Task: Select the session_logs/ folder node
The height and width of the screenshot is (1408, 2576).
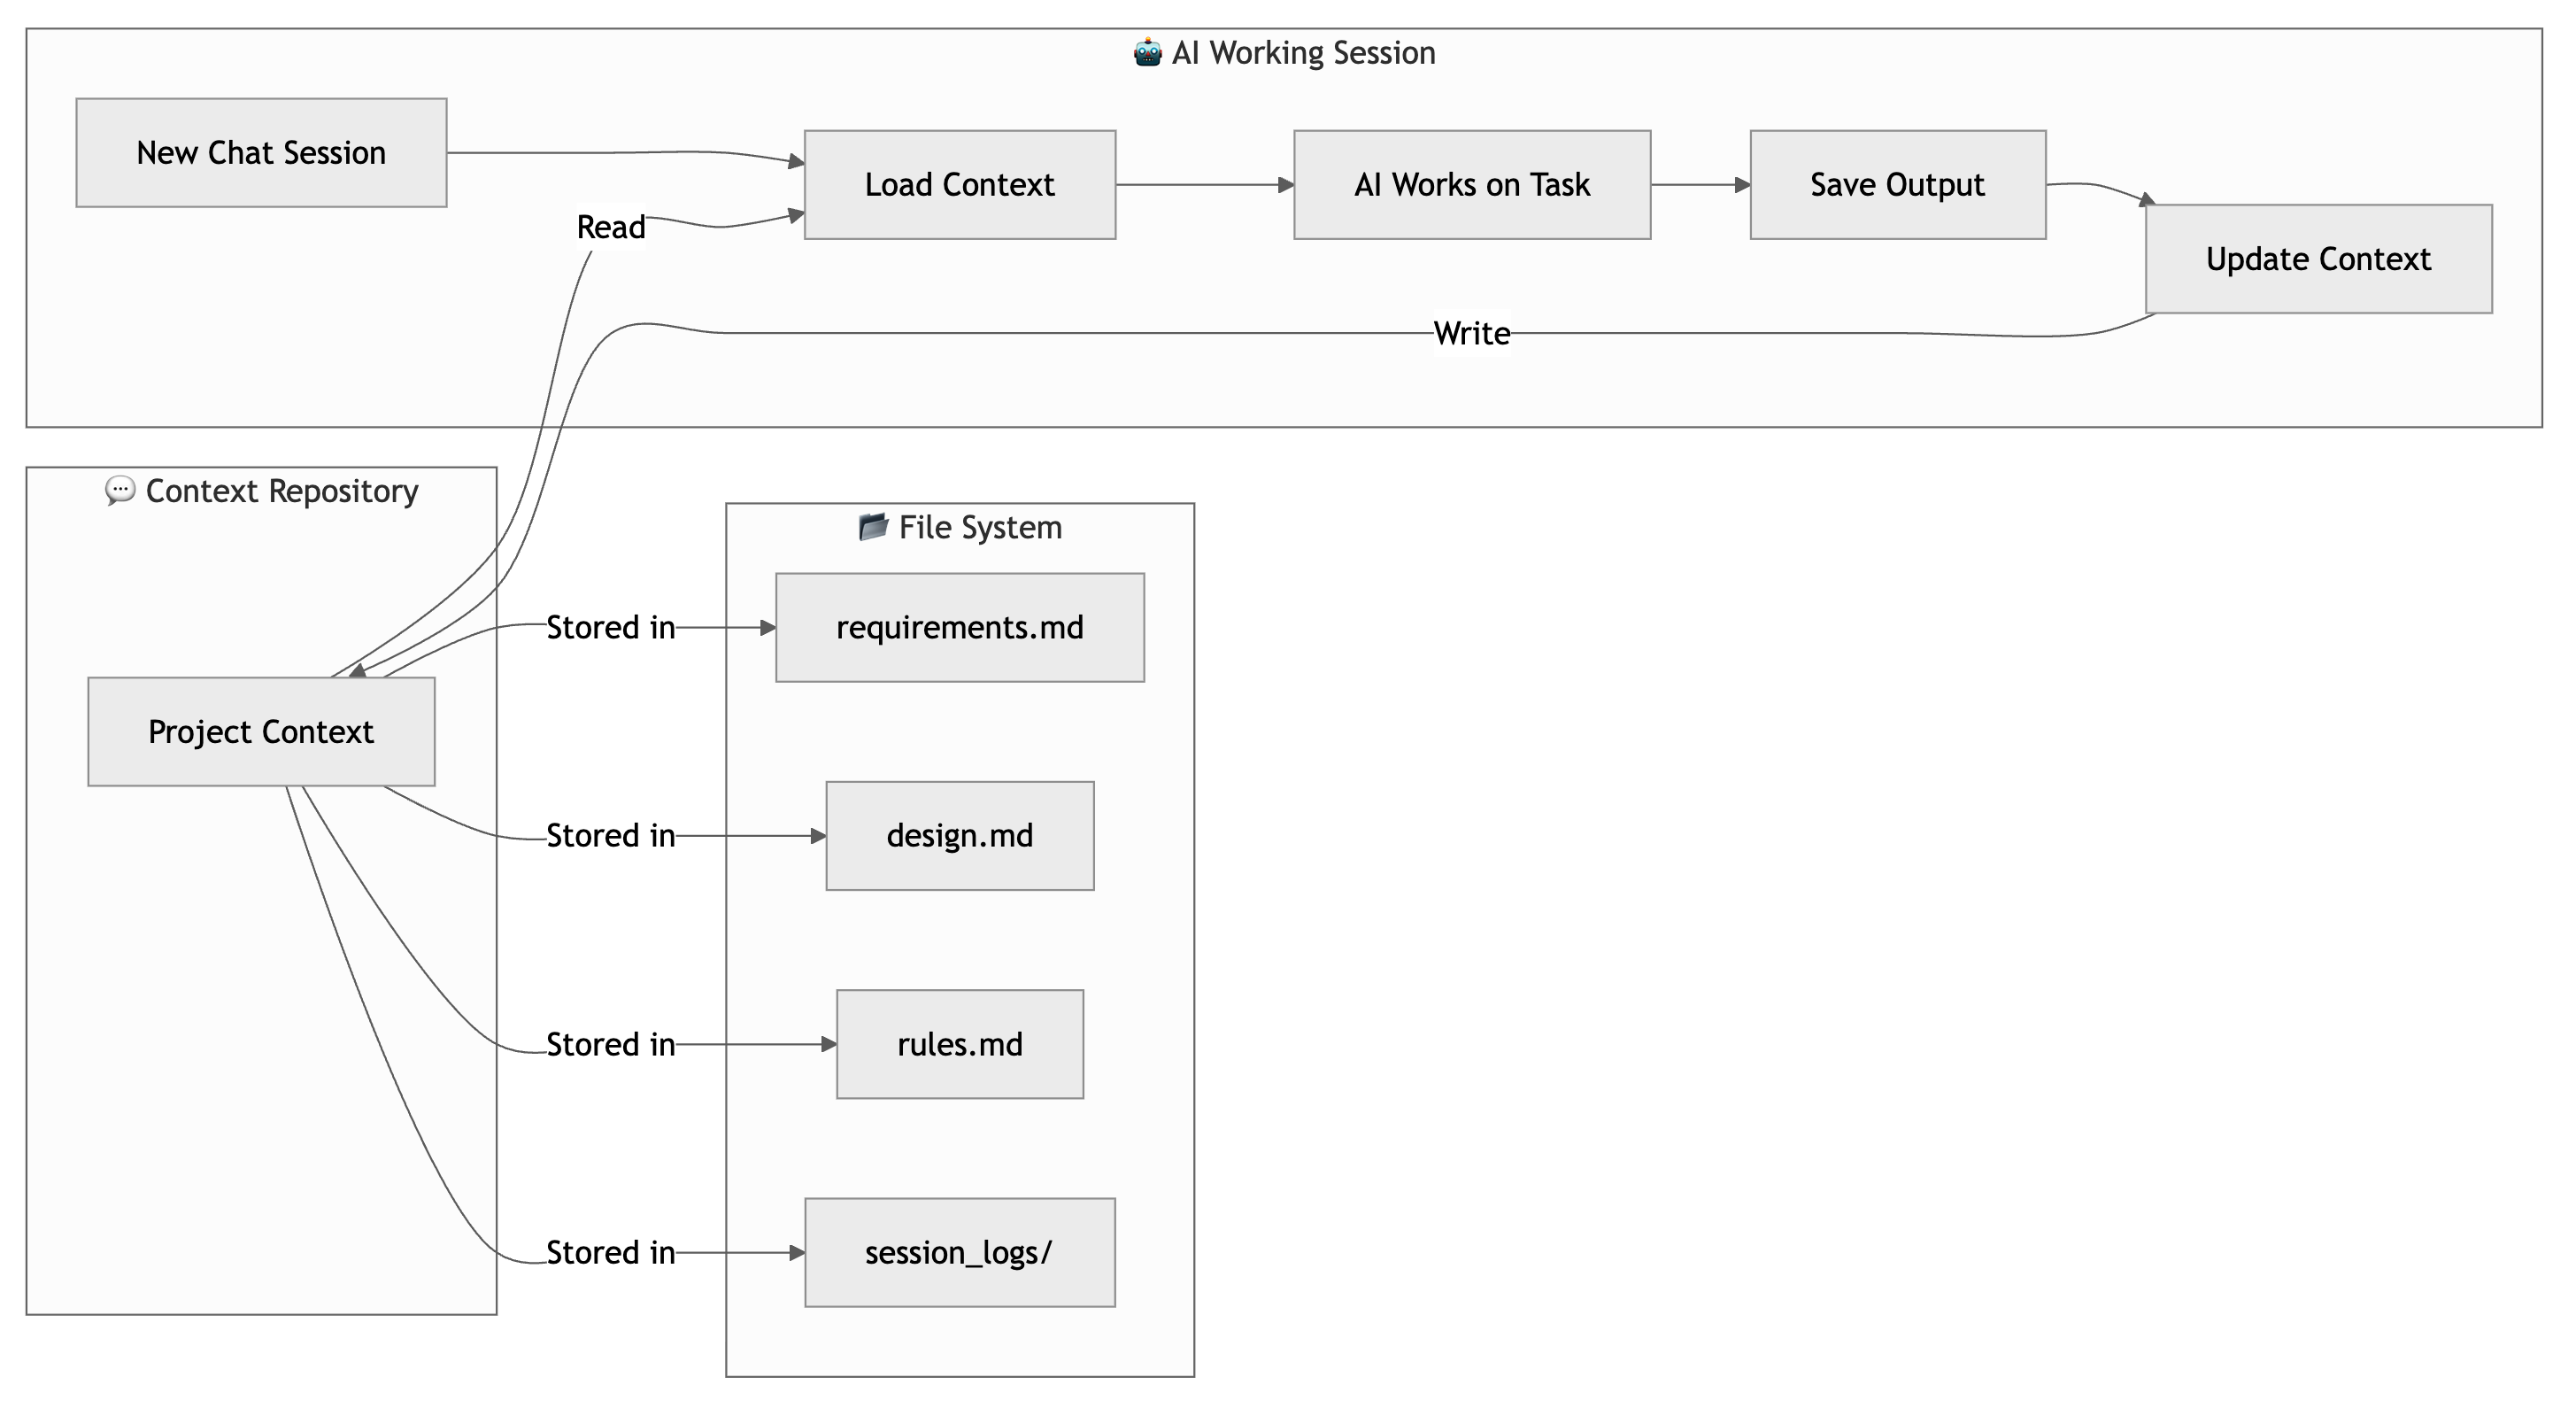Action: click(x=959, y=1252)
